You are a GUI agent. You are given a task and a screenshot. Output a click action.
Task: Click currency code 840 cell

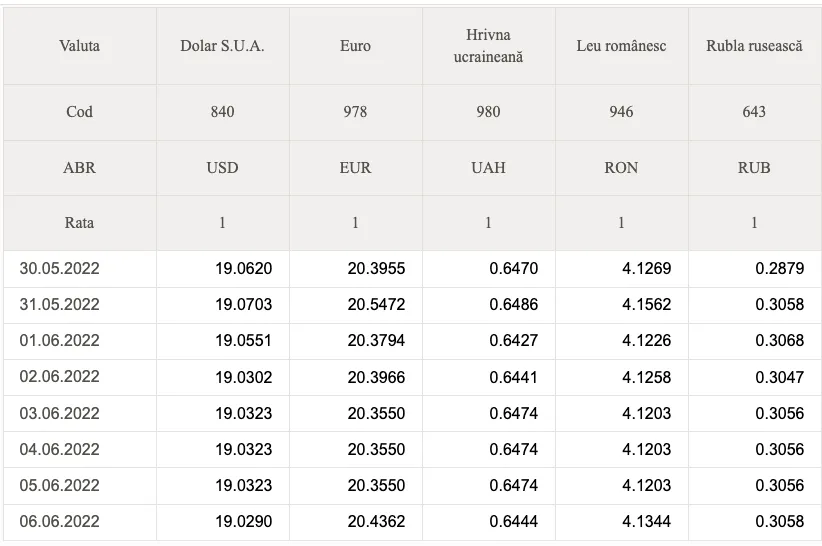222,112
